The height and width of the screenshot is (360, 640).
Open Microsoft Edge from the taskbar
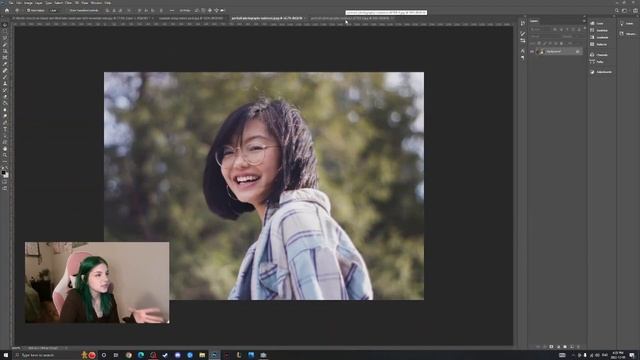[141, 355]
